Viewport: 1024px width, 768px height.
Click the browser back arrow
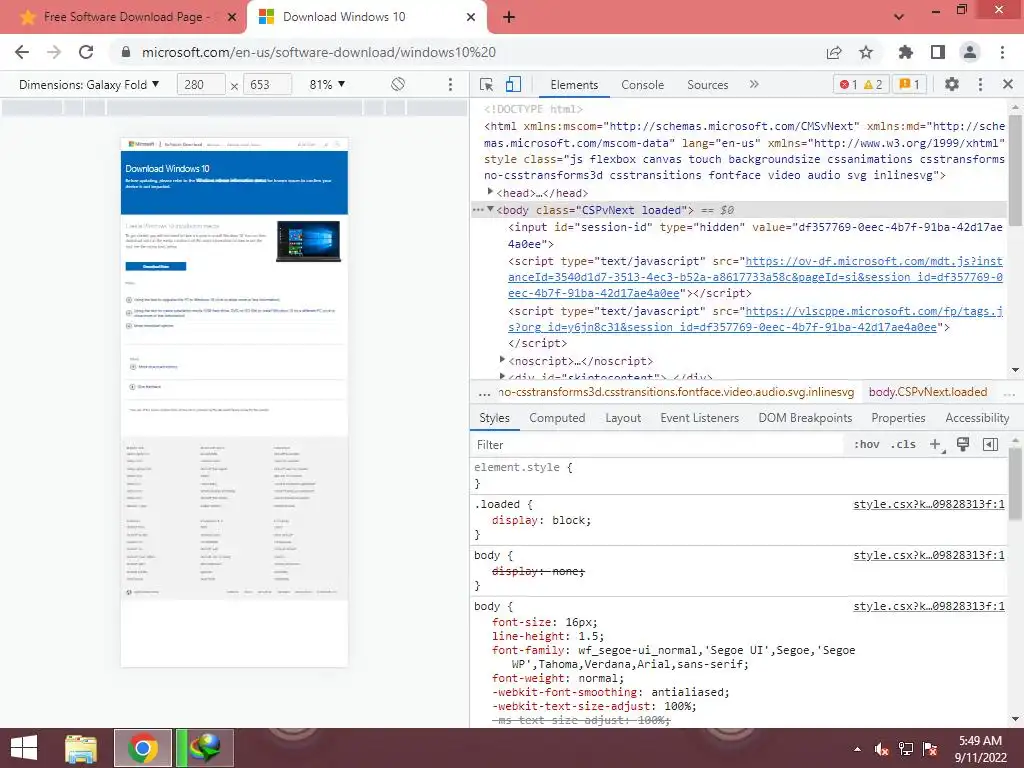tap(22, 52)
